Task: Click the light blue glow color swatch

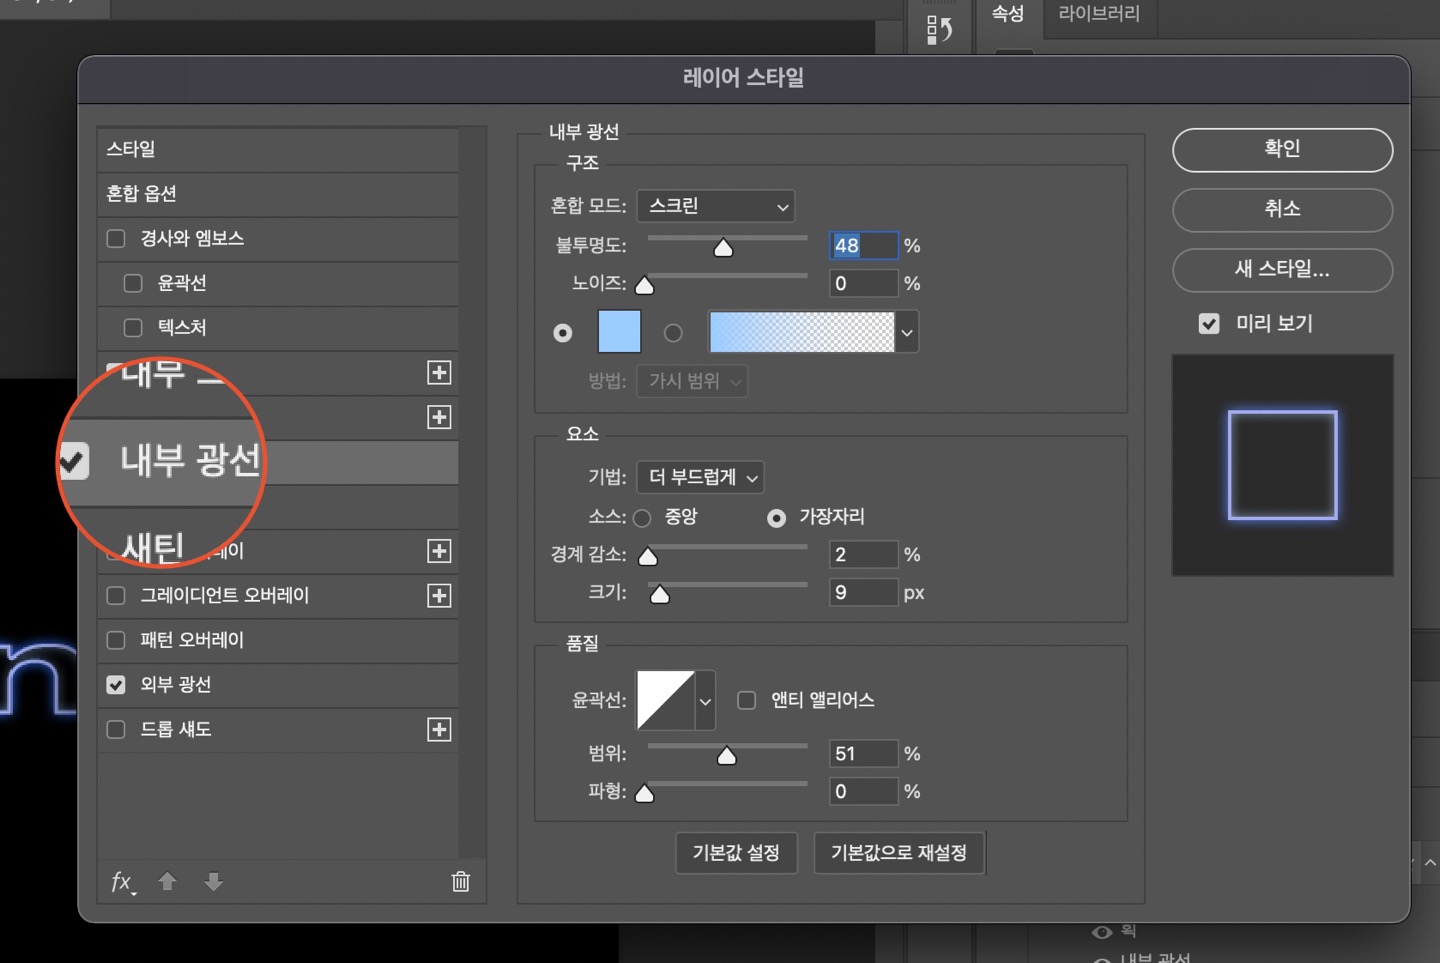Action: click(x=619, y=332)
